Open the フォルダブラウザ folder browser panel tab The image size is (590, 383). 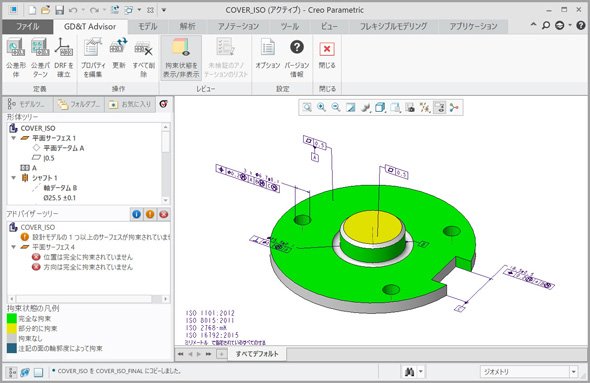pyautogui.click(x=79, y=104)
